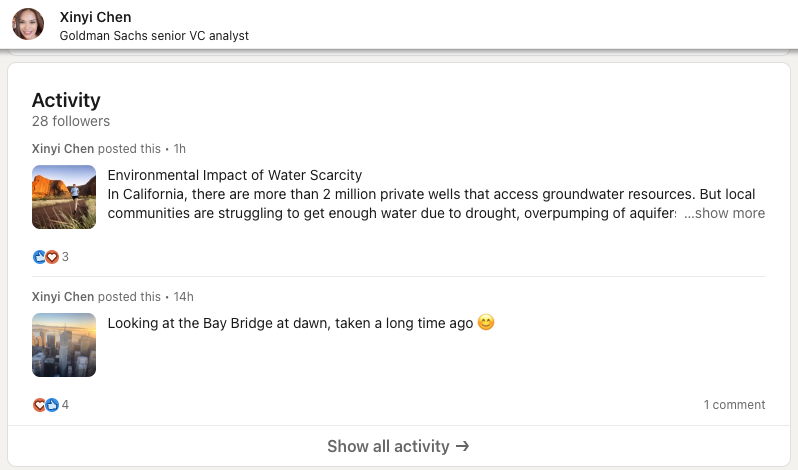
Task: Click the reaction count 4 on second post
Action: (x=65, y=405)
